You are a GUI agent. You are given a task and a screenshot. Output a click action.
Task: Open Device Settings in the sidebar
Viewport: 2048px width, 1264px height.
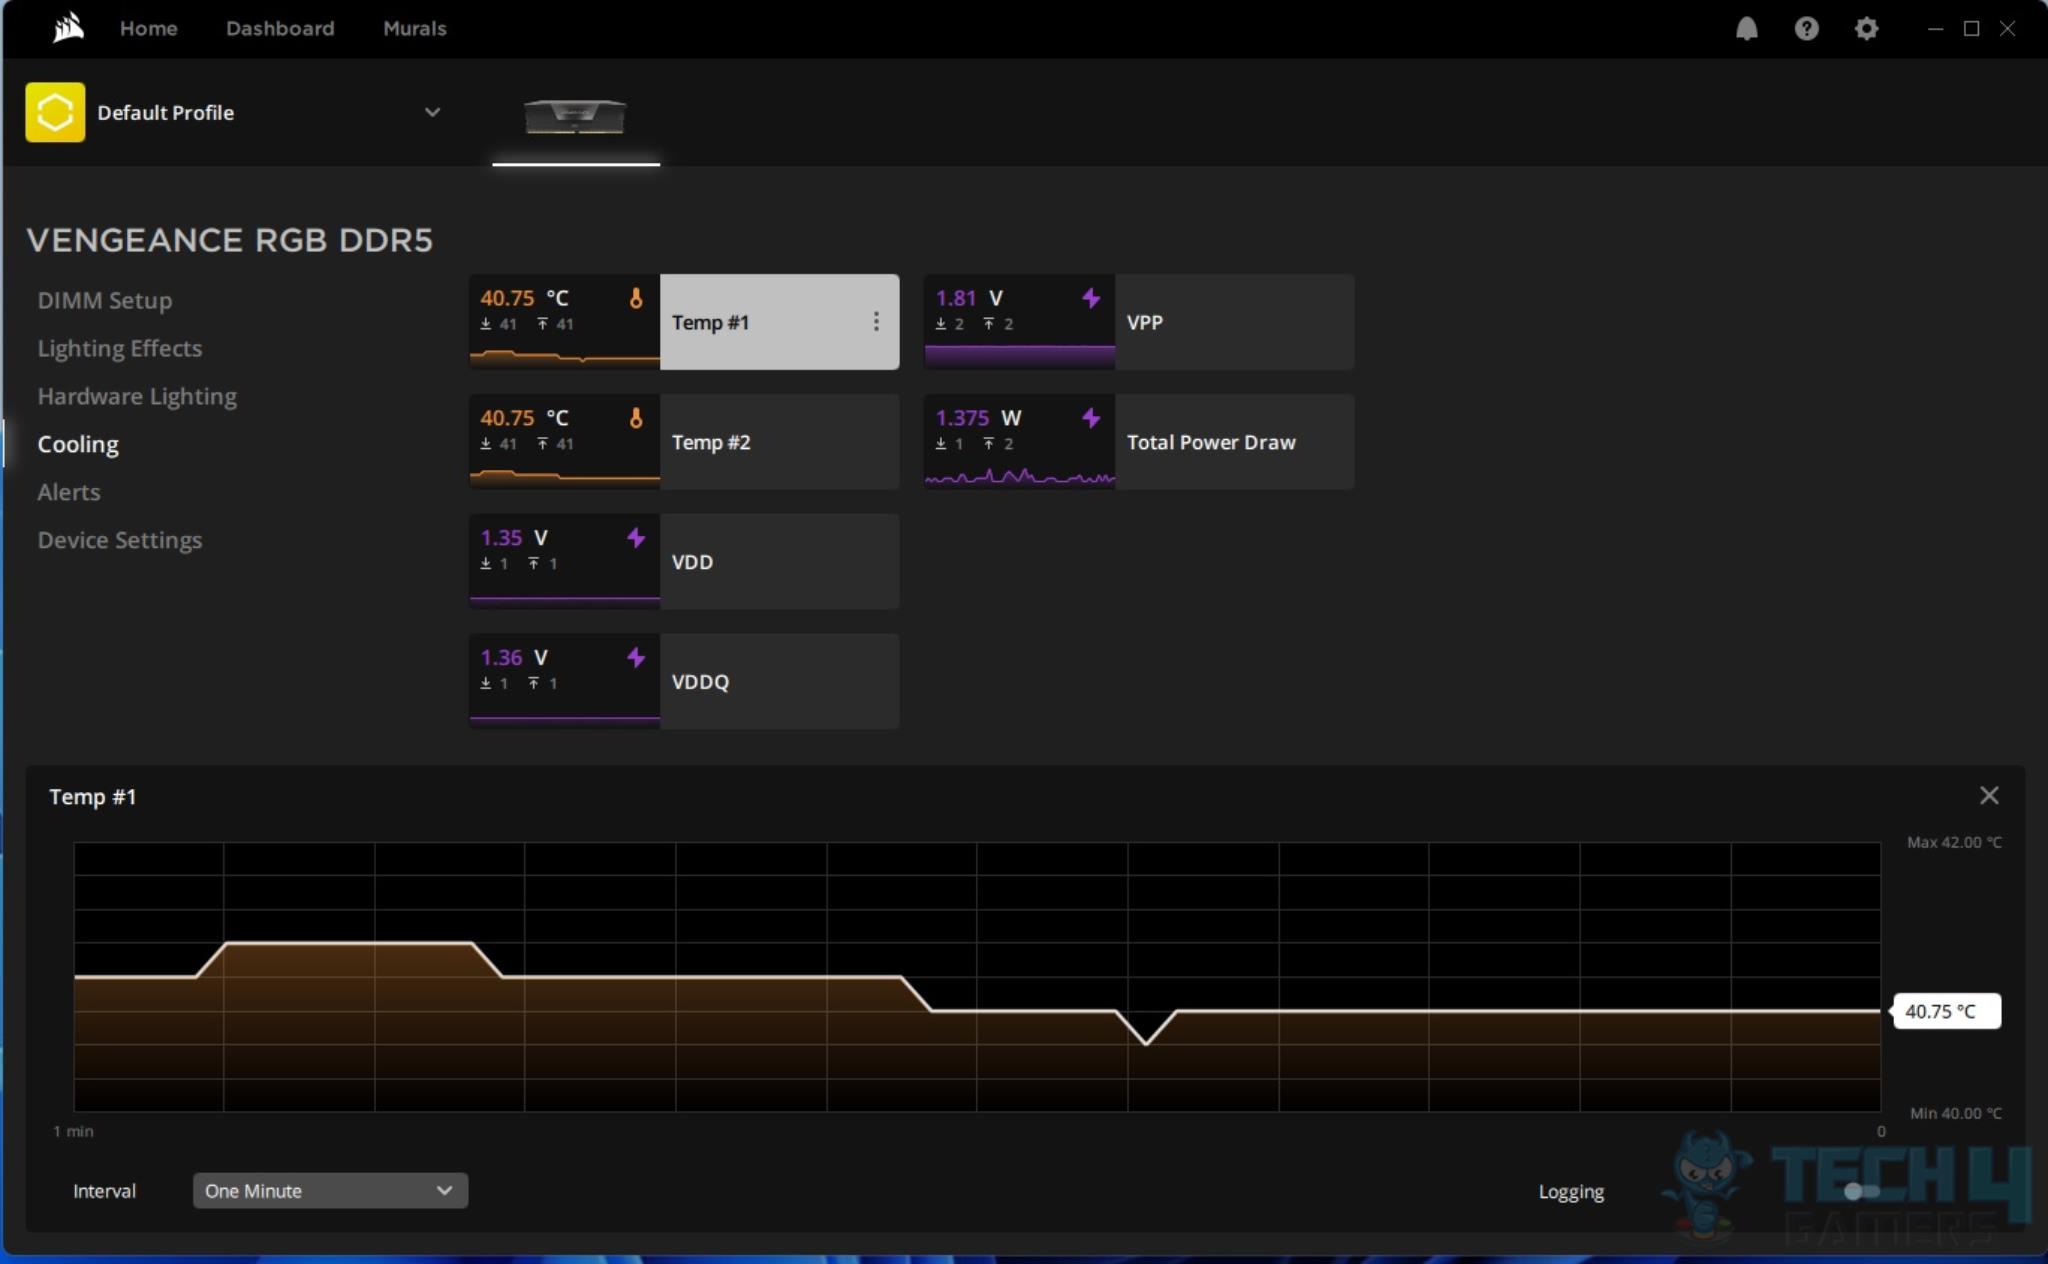coord(120,540)
